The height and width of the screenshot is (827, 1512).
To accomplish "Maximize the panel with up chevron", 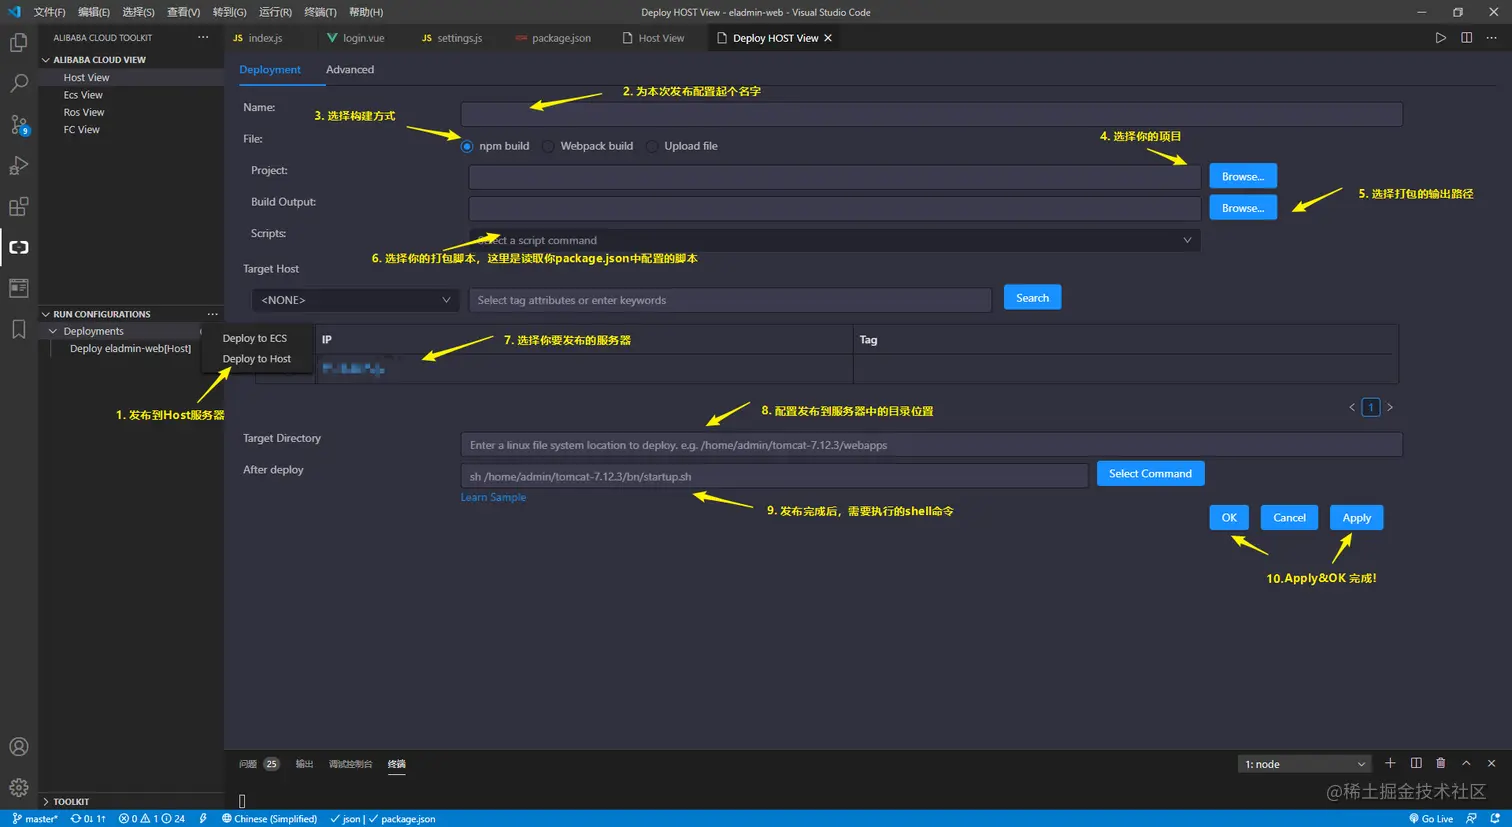I will (1466, 763).
